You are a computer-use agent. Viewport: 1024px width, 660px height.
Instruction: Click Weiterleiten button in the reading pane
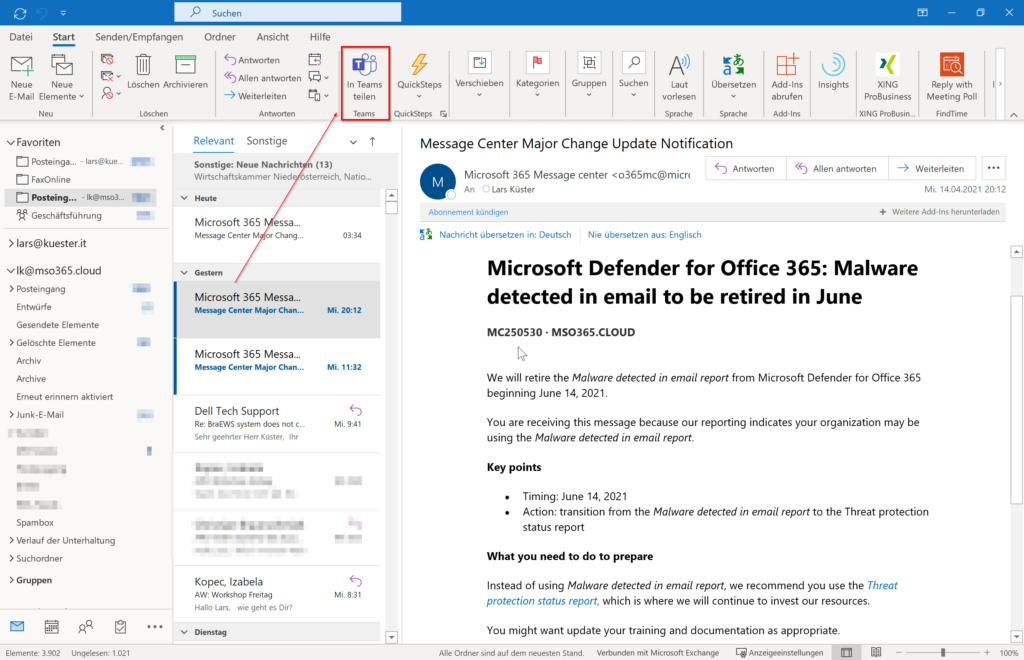pyautogui.click(x=931, y=168)
